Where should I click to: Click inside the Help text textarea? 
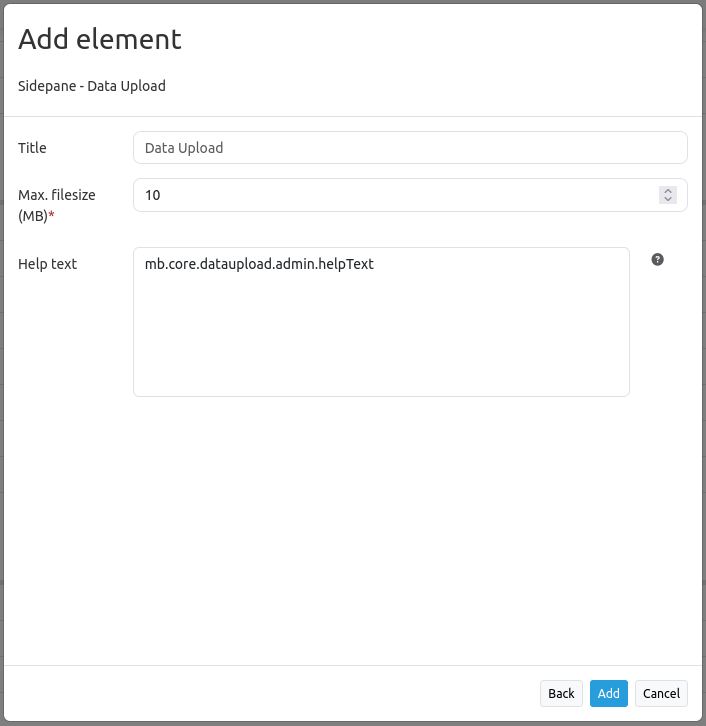tap(380, 320)
